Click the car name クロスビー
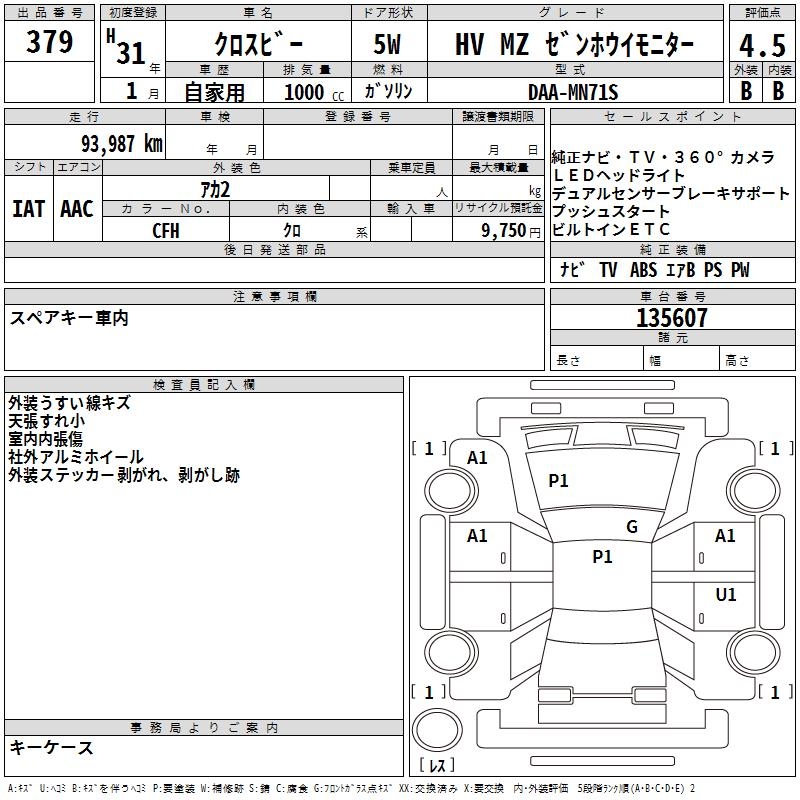This screenshot has height=800, width=800. point(258,44)
